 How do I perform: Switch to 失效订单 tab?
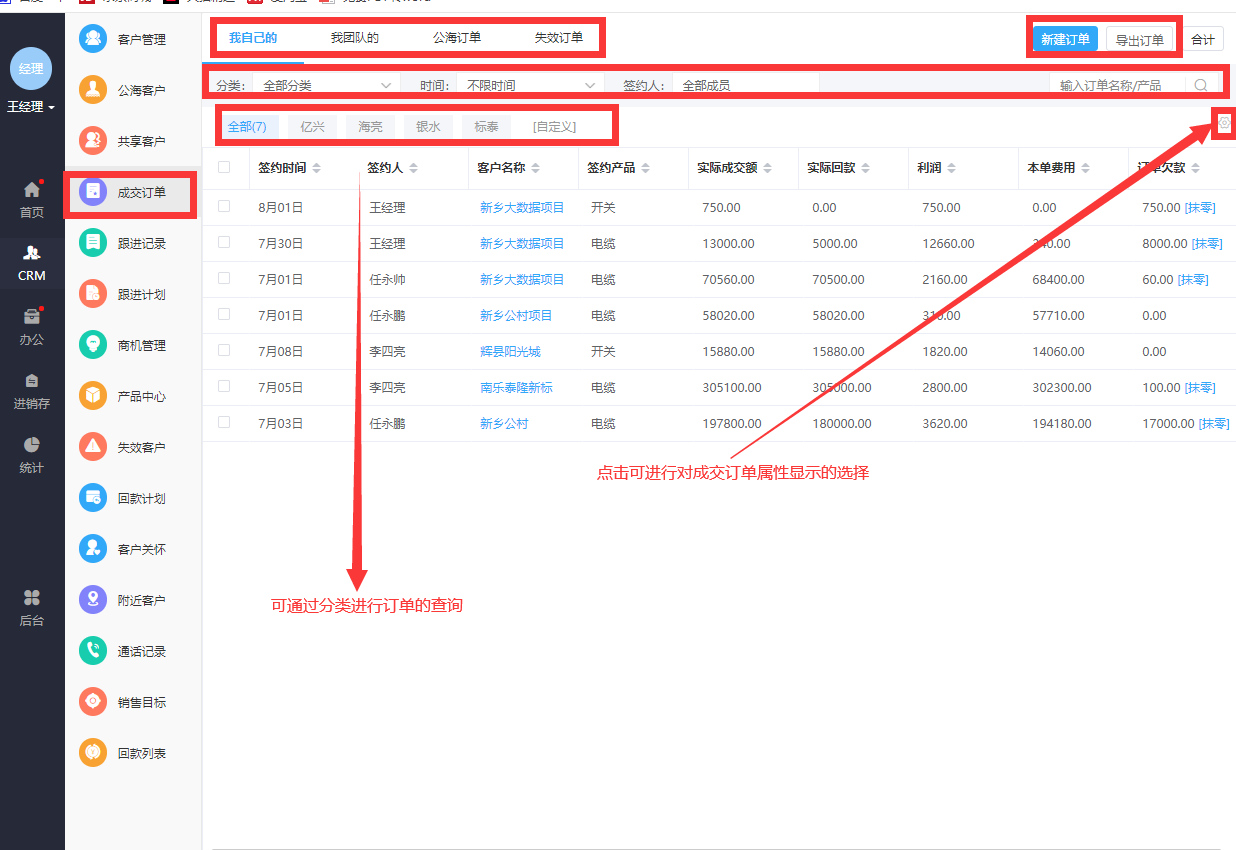point(559,38)
